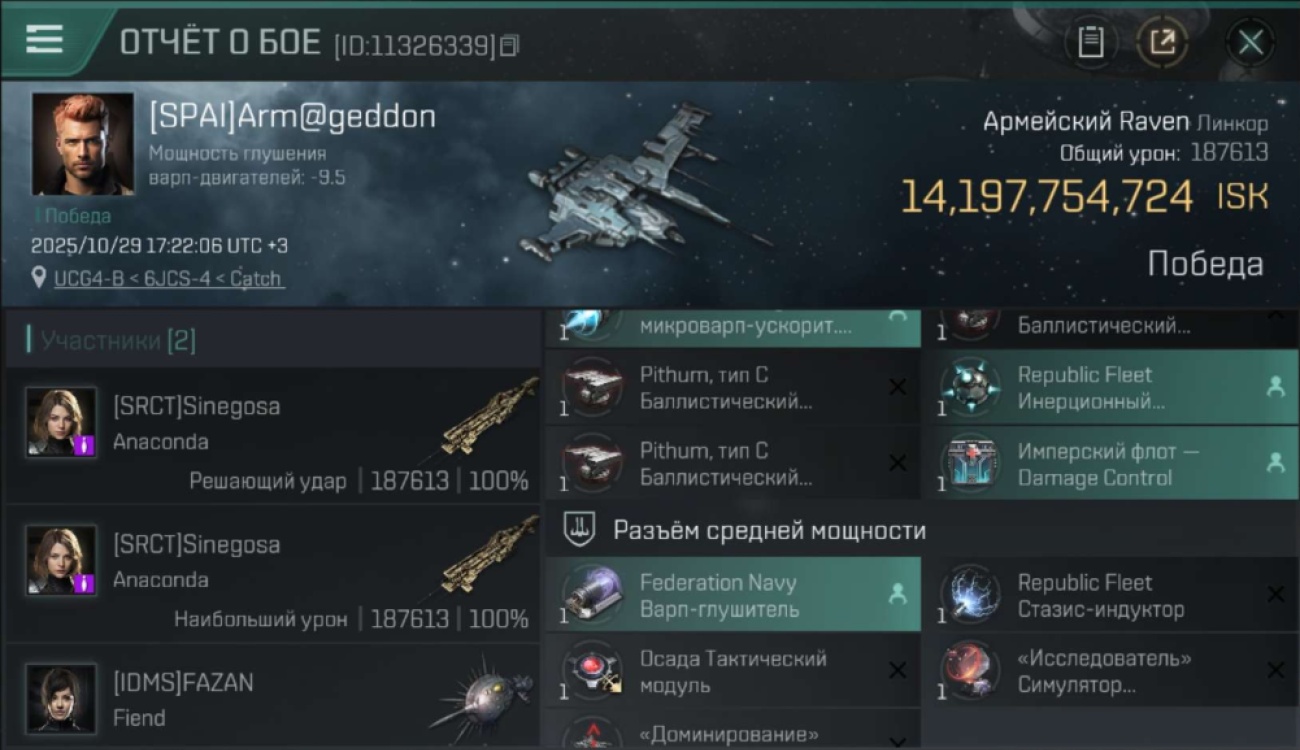Open the hamburger menu
This screenshot has height=750, width=1300.
pyautogui.click(x=45, y=40)
